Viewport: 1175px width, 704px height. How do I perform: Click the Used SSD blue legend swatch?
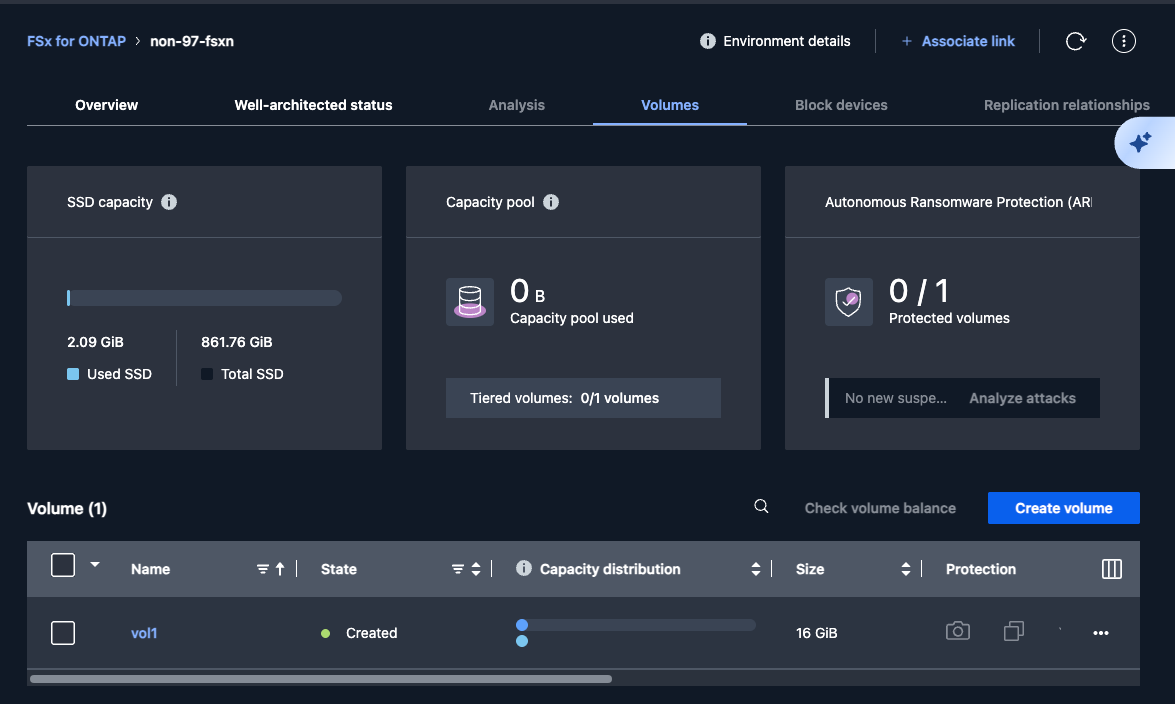point(73,374)
